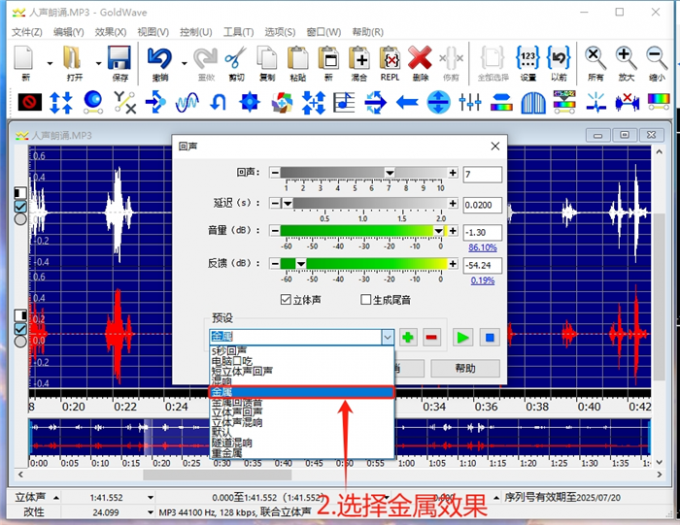Click the Mix (混合) paste icon
680x525 pixels.
359,58
